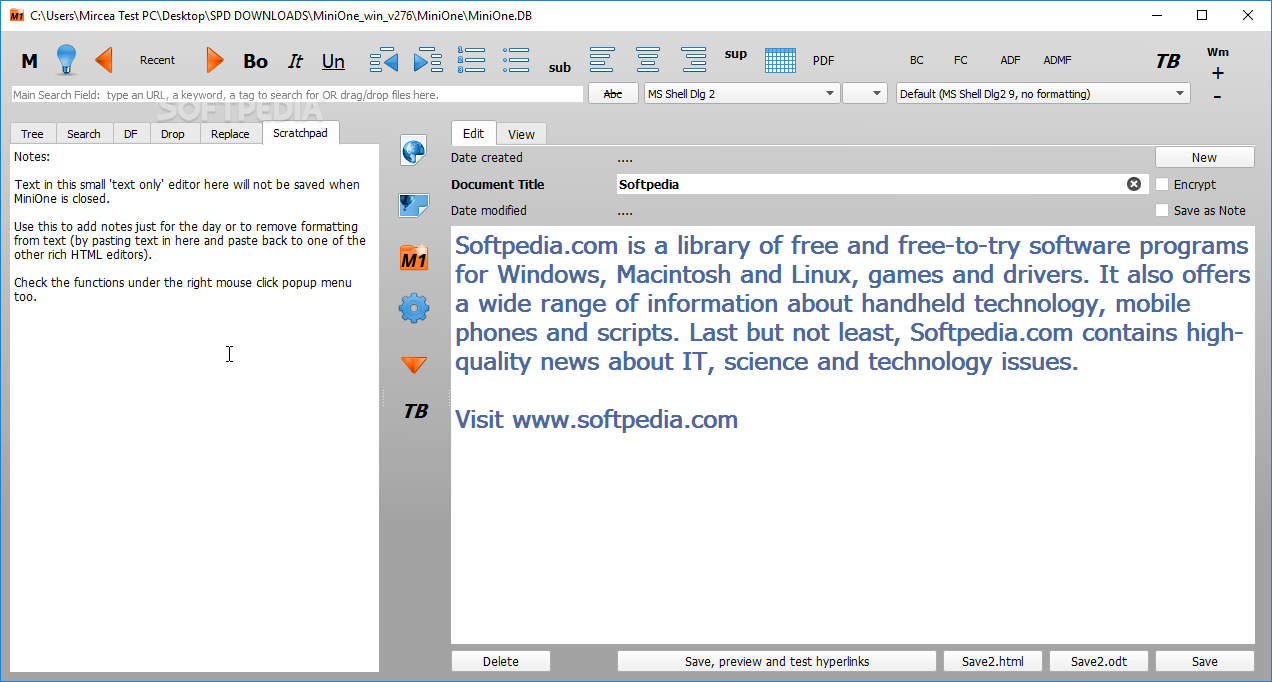Click the Save2.odt button
The height and width of the screenshot is (682, 1272).
tap(1099, 661)
